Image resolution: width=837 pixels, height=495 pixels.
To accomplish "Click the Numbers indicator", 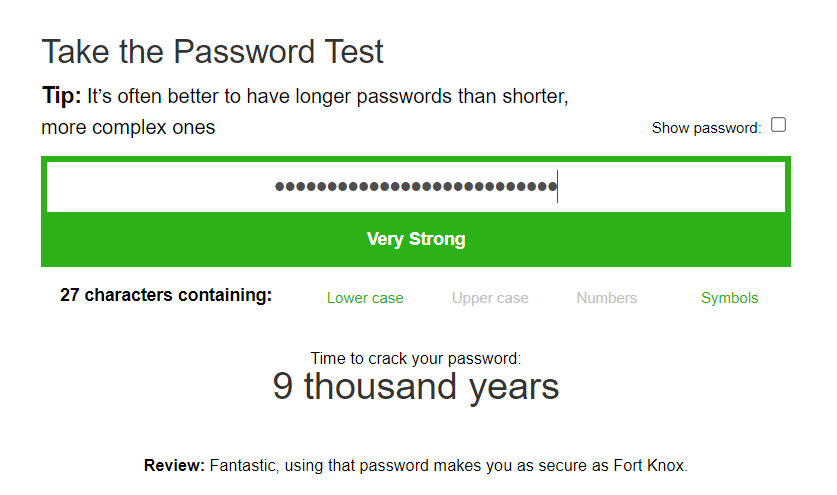I will [x=607, y=298].
